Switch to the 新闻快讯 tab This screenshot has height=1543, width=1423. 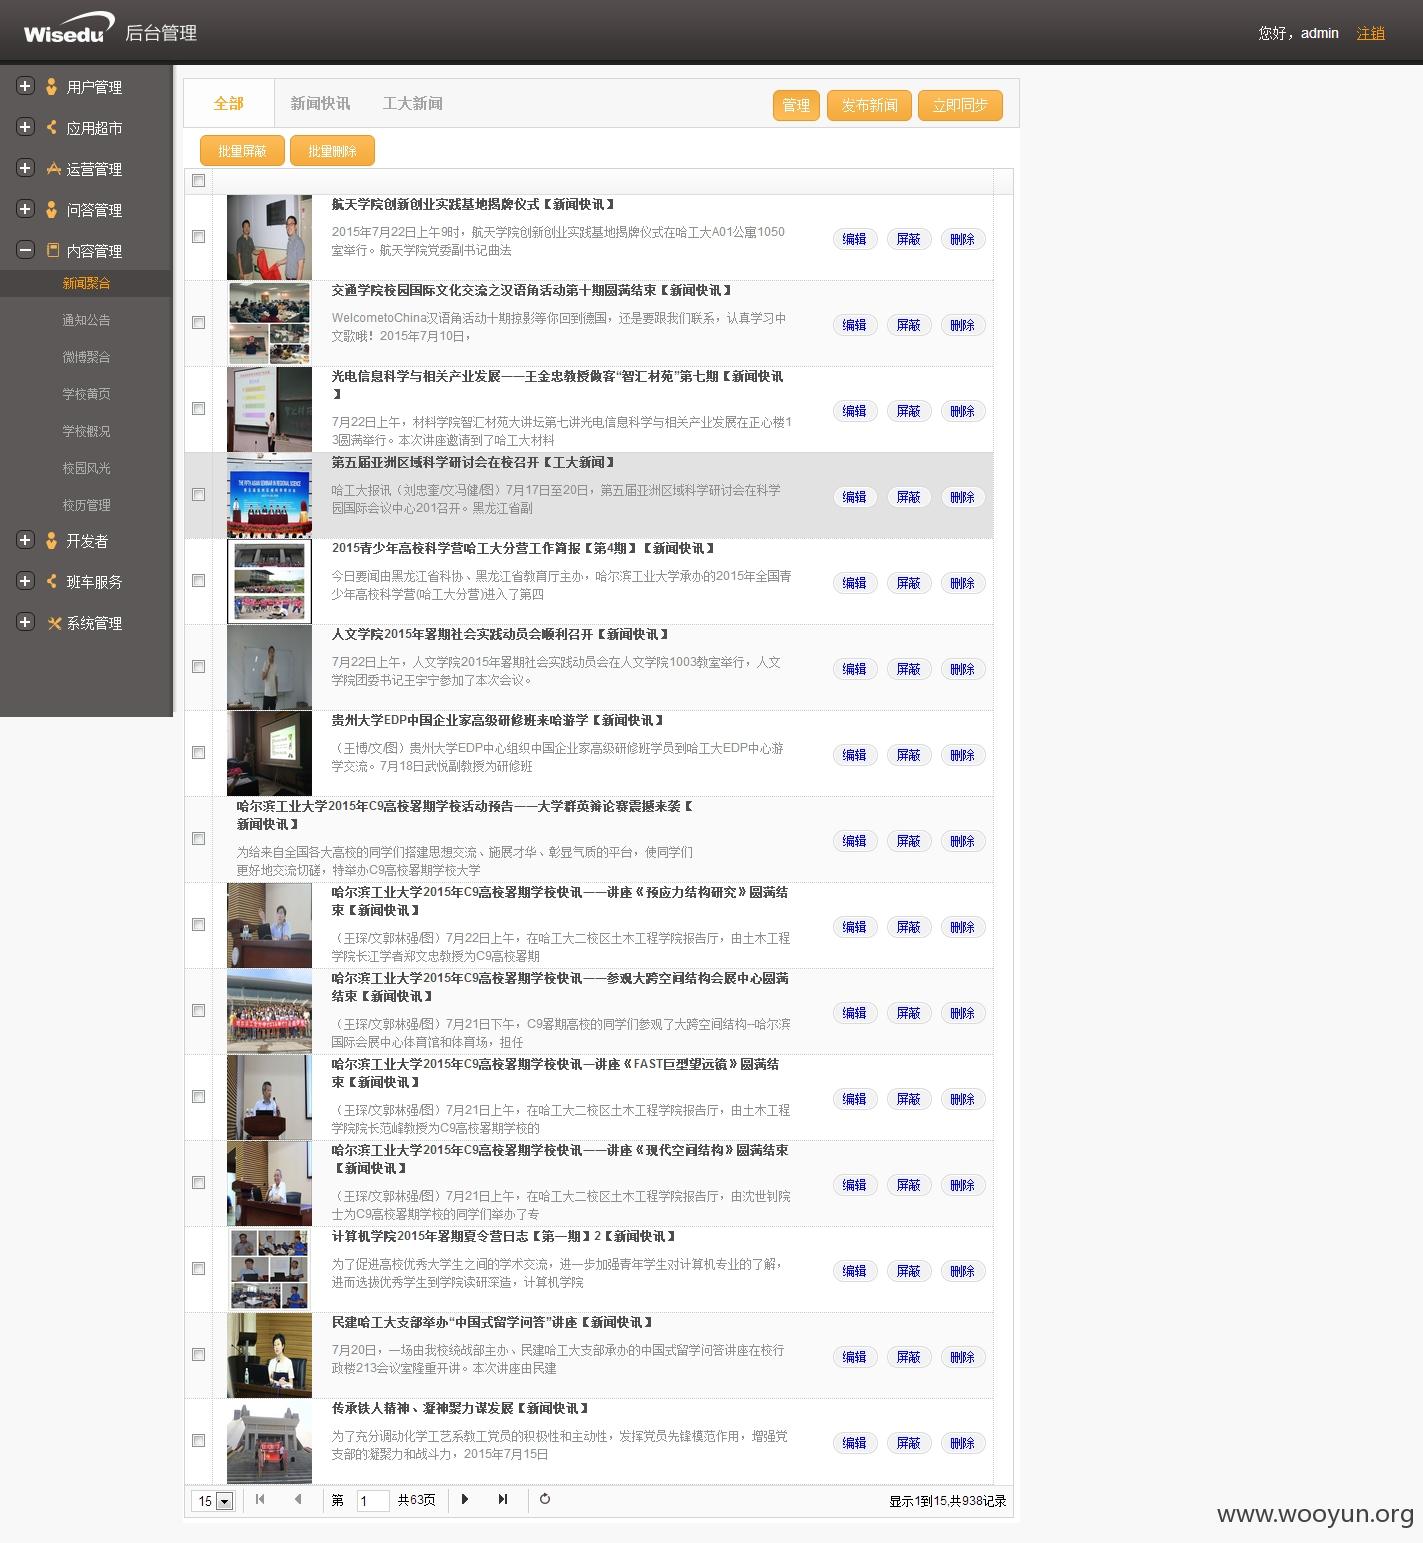tap(320, 103)
